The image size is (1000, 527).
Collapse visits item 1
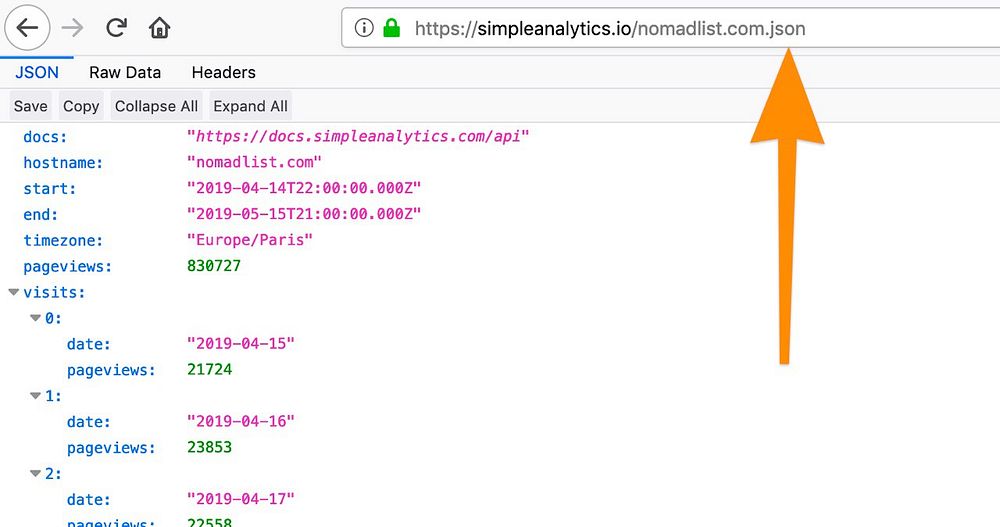pyautogui.click(x=36, y=396)
